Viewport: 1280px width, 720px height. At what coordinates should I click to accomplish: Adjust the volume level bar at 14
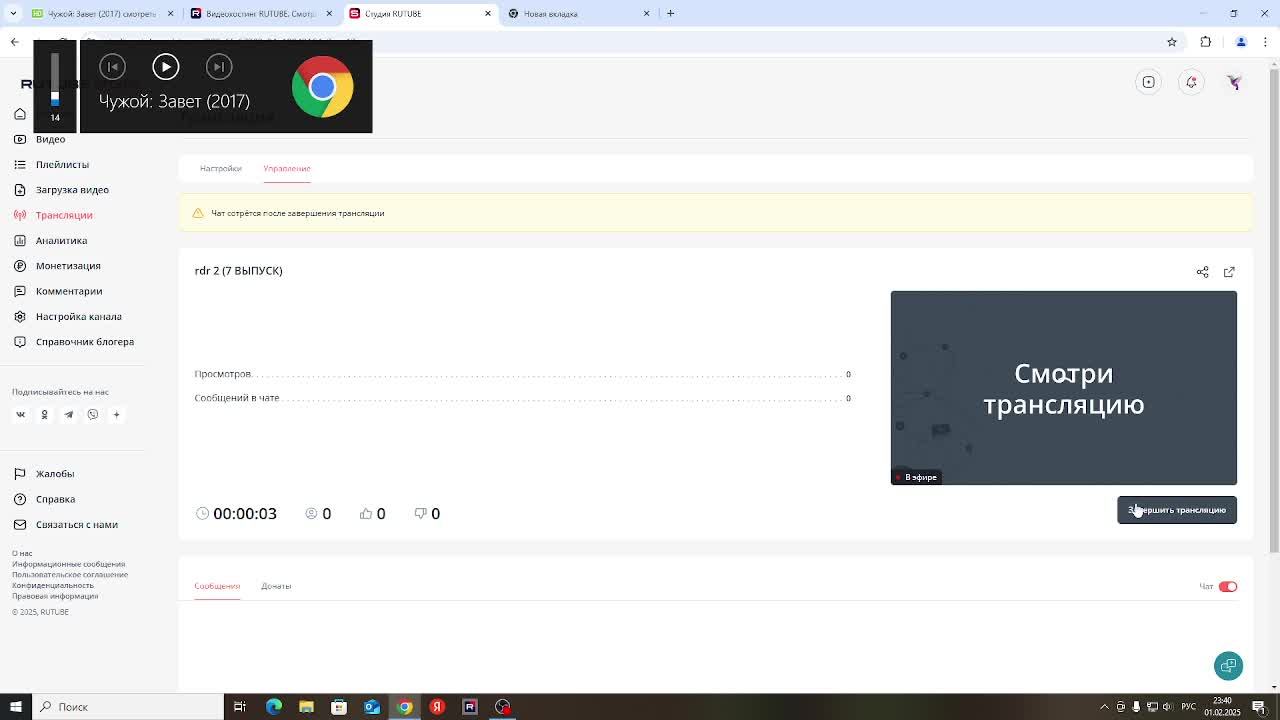55,80
